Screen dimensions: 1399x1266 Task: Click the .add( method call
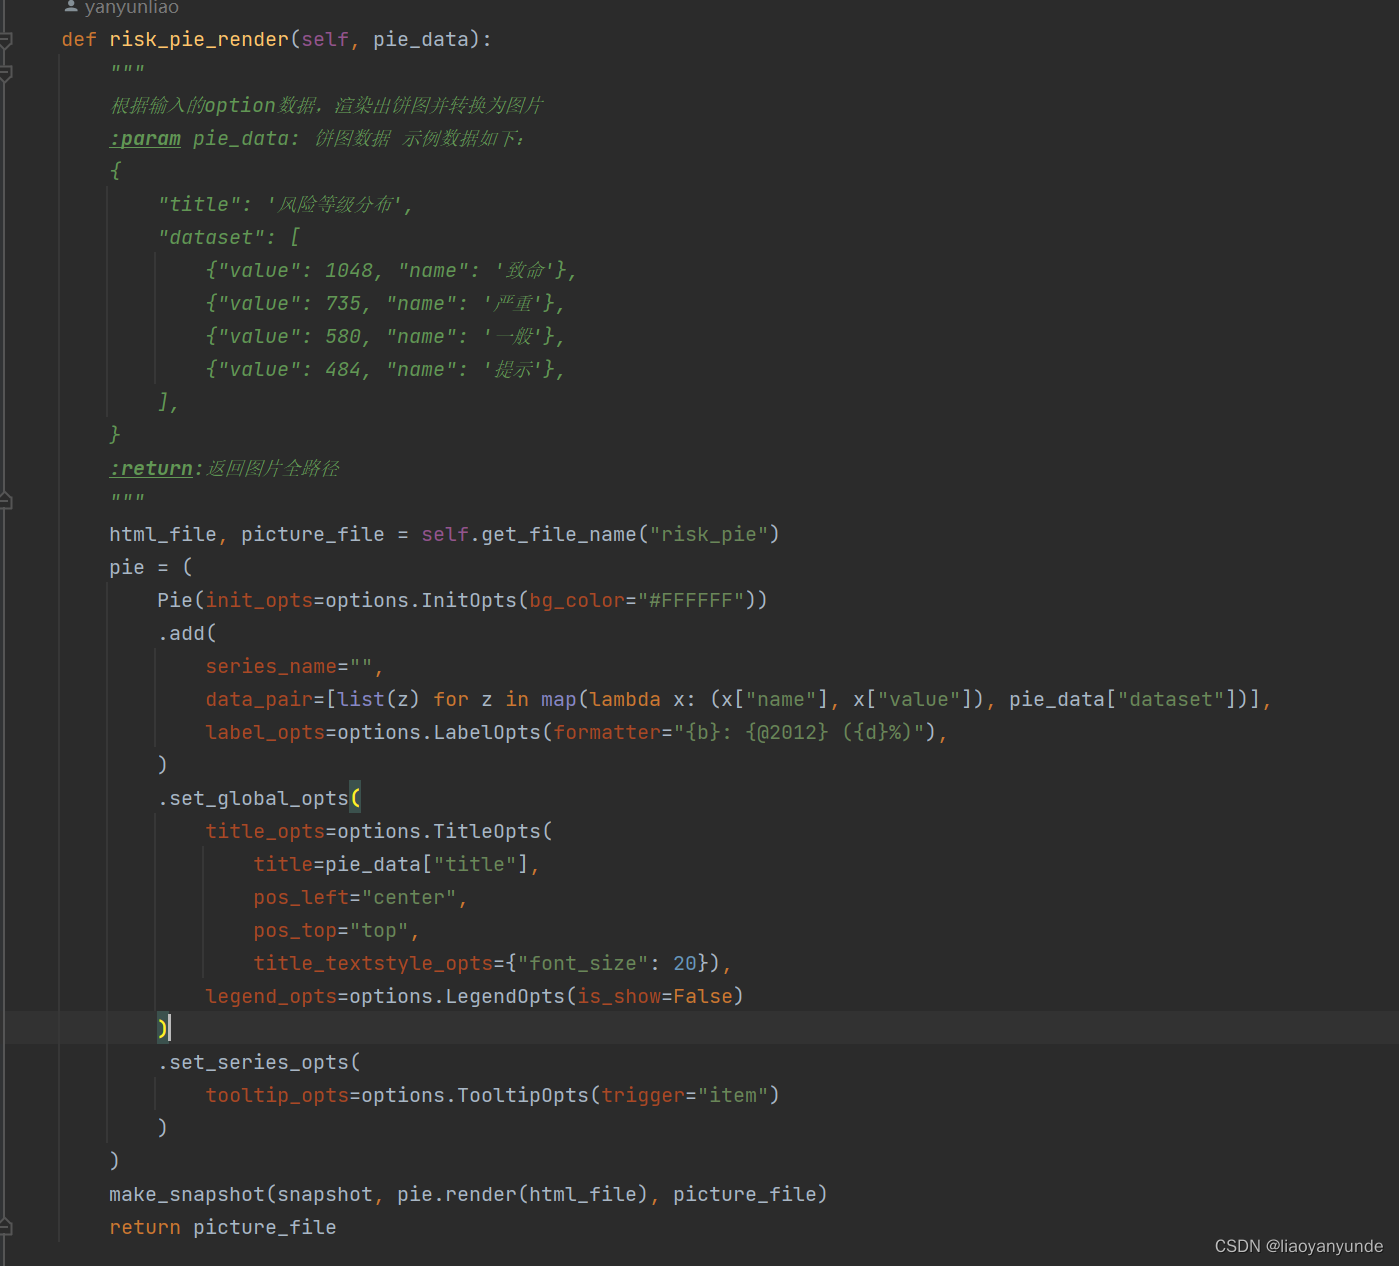(x=187, y=634)
